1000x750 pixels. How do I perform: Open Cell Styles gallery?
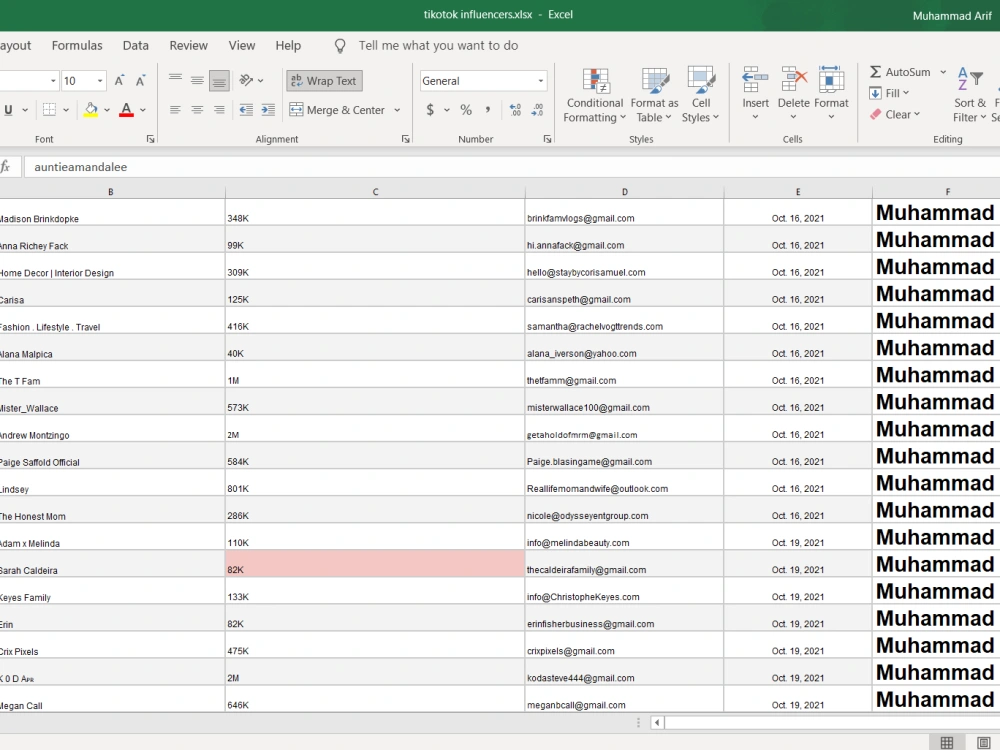[700, 96]
